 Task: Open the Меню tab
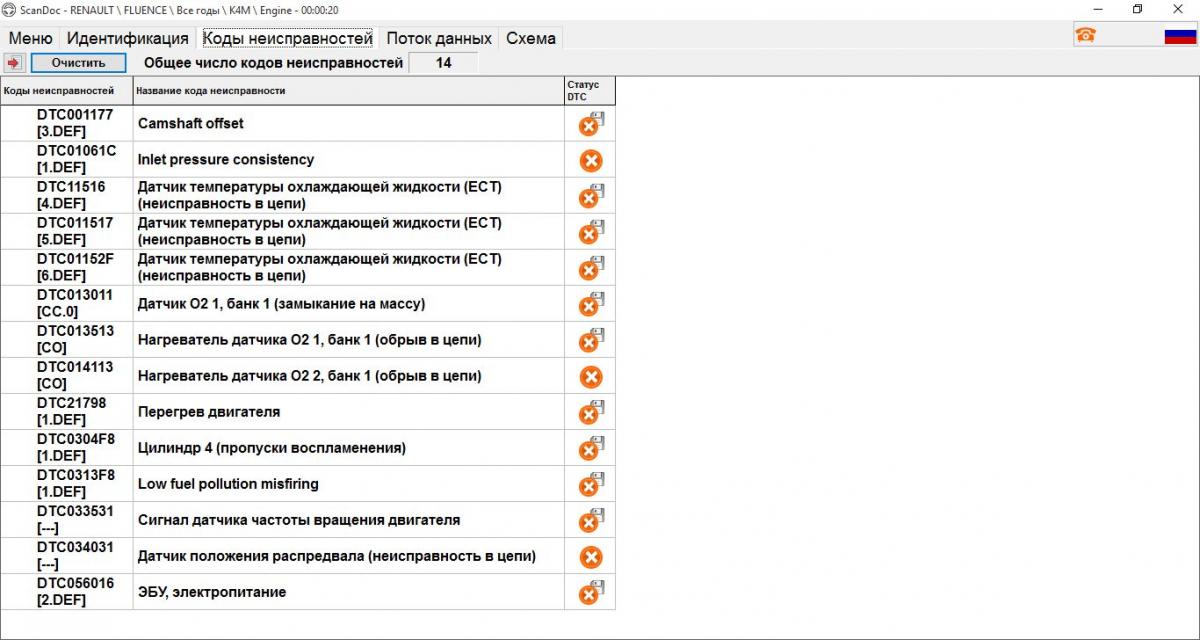[31, 38]
